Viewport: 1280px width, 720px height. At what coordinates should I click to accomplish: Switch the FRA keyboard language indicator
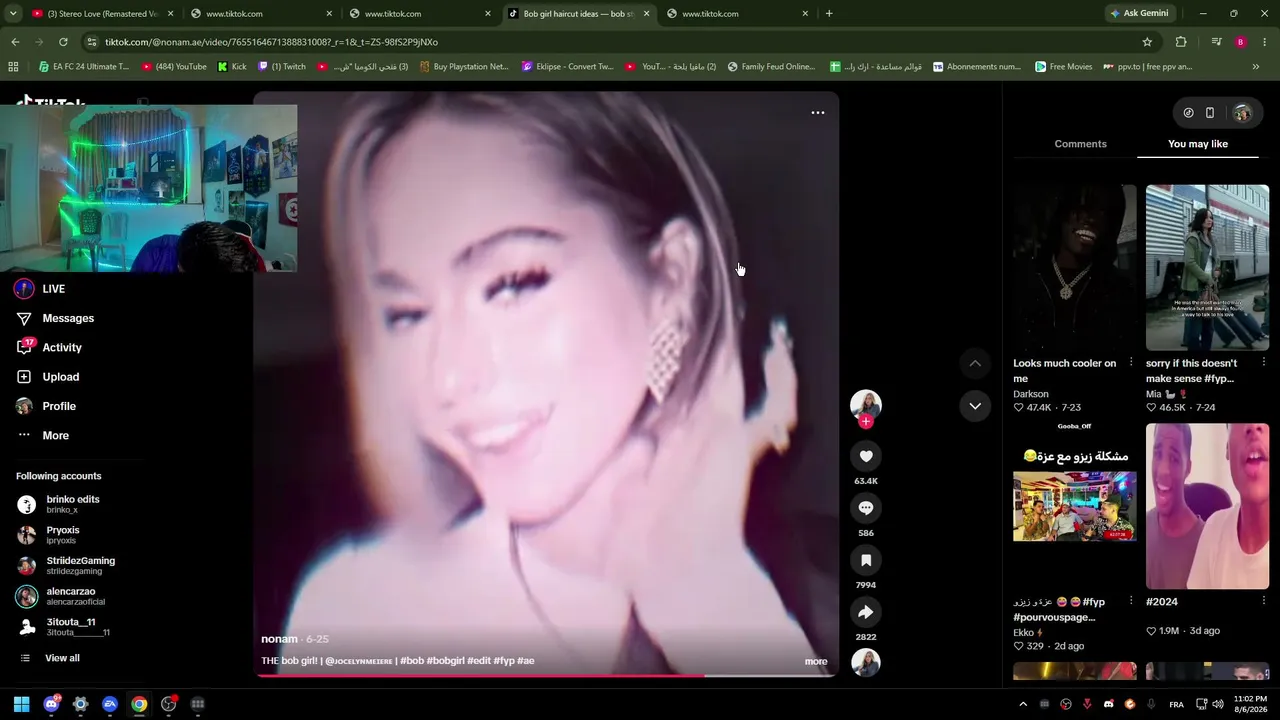(x=1177, y=704)
